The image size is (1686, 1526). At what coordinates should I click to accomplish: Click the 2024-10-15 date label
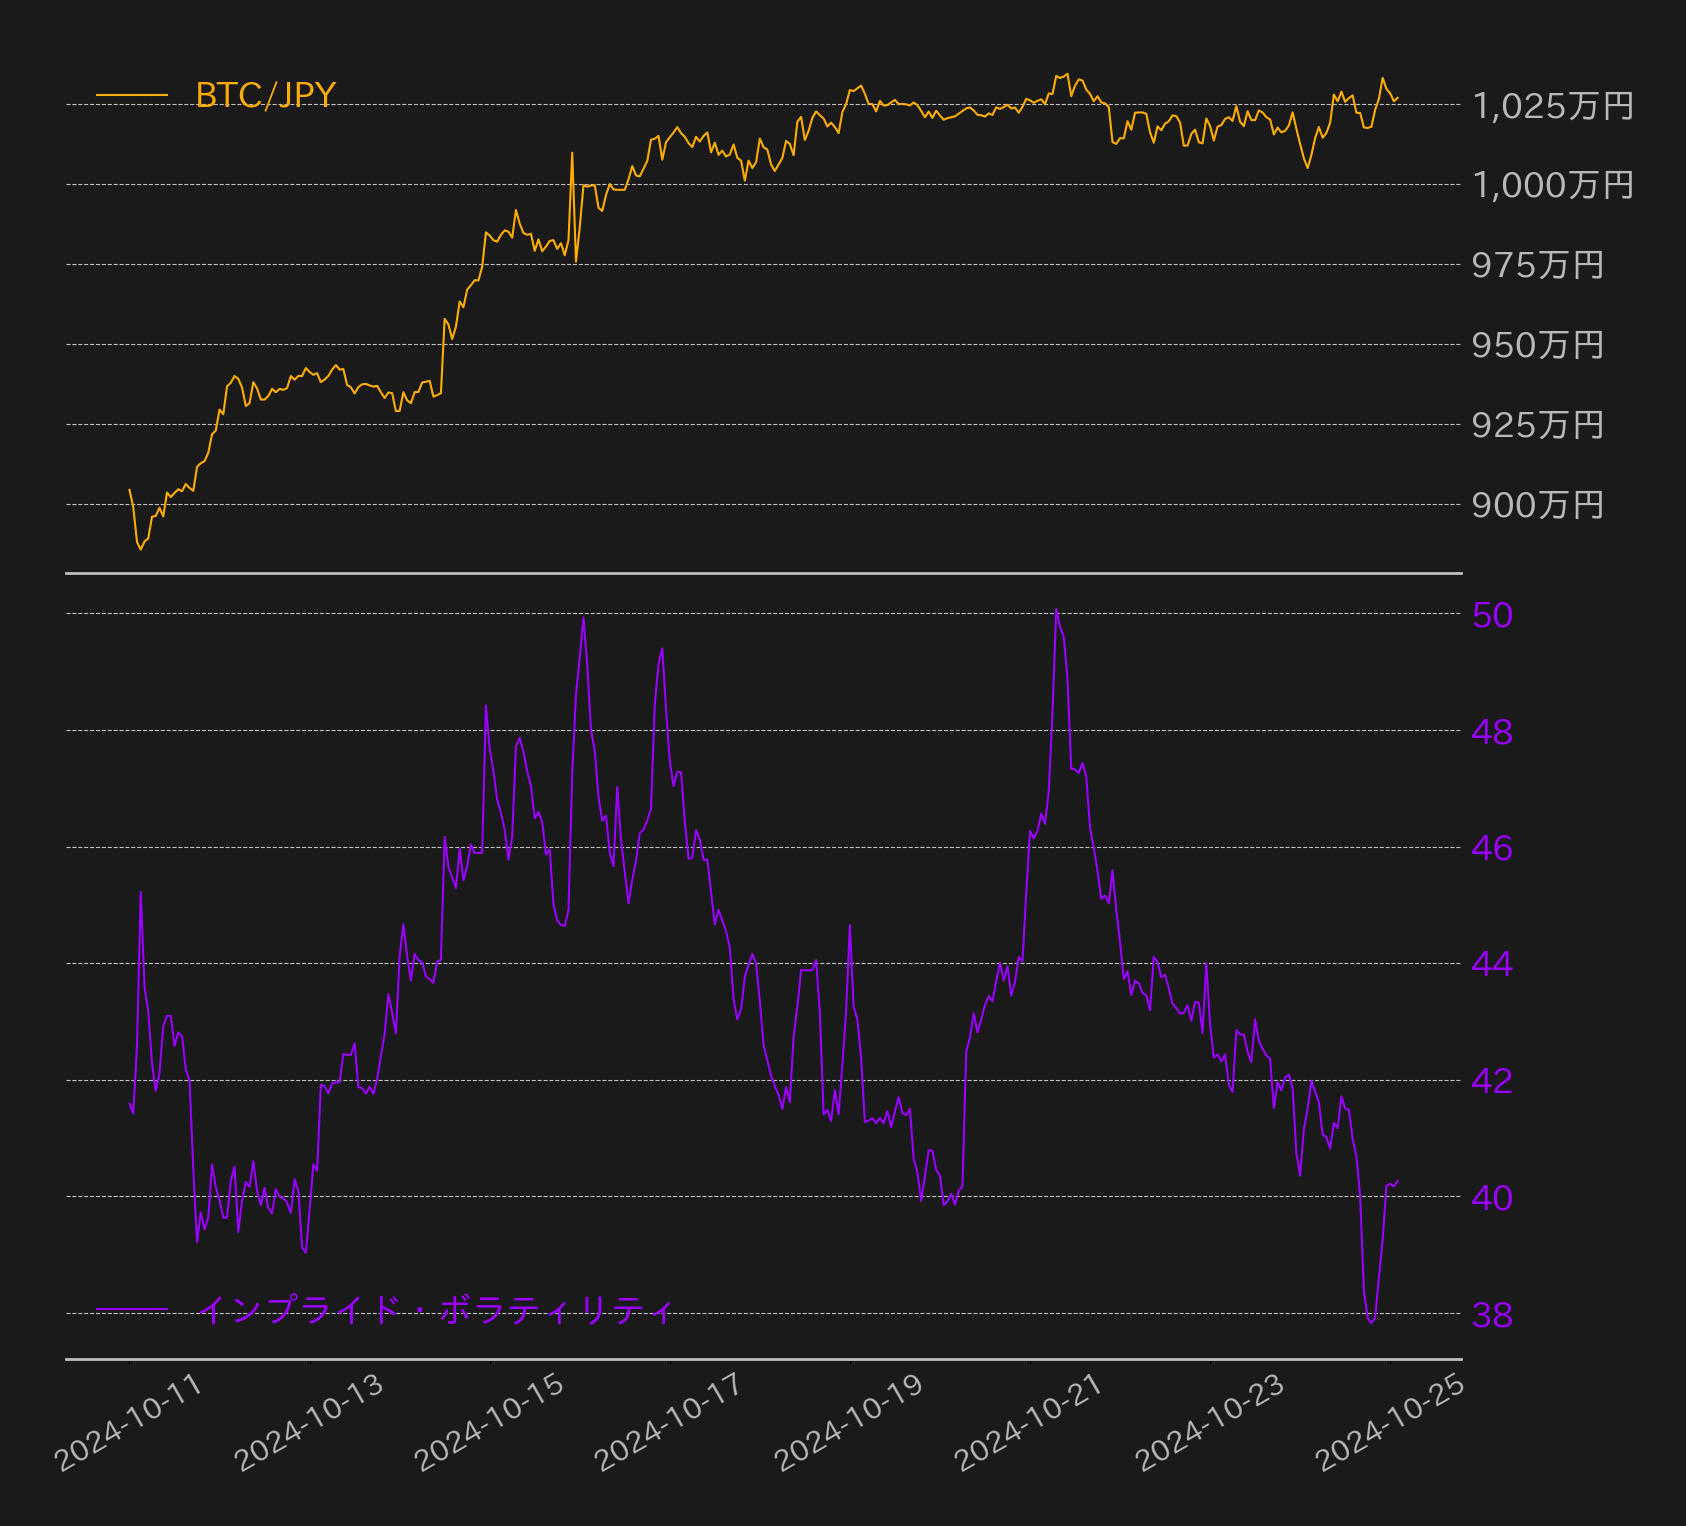coord(489,1421)
